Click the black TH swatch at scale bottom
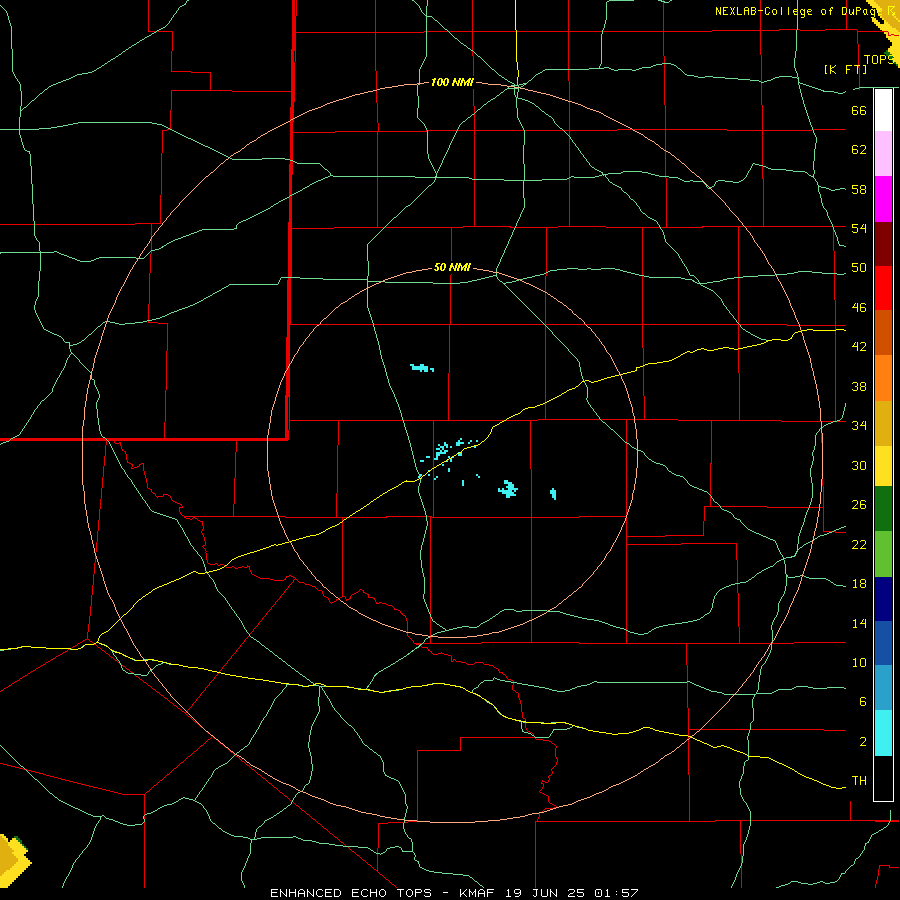This screenshot has width=900, height=900. (883, 778)
